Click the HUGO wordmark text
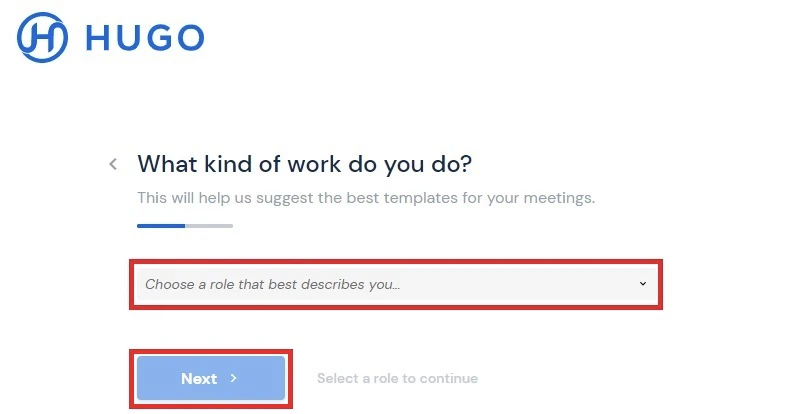 click(145, 38)
